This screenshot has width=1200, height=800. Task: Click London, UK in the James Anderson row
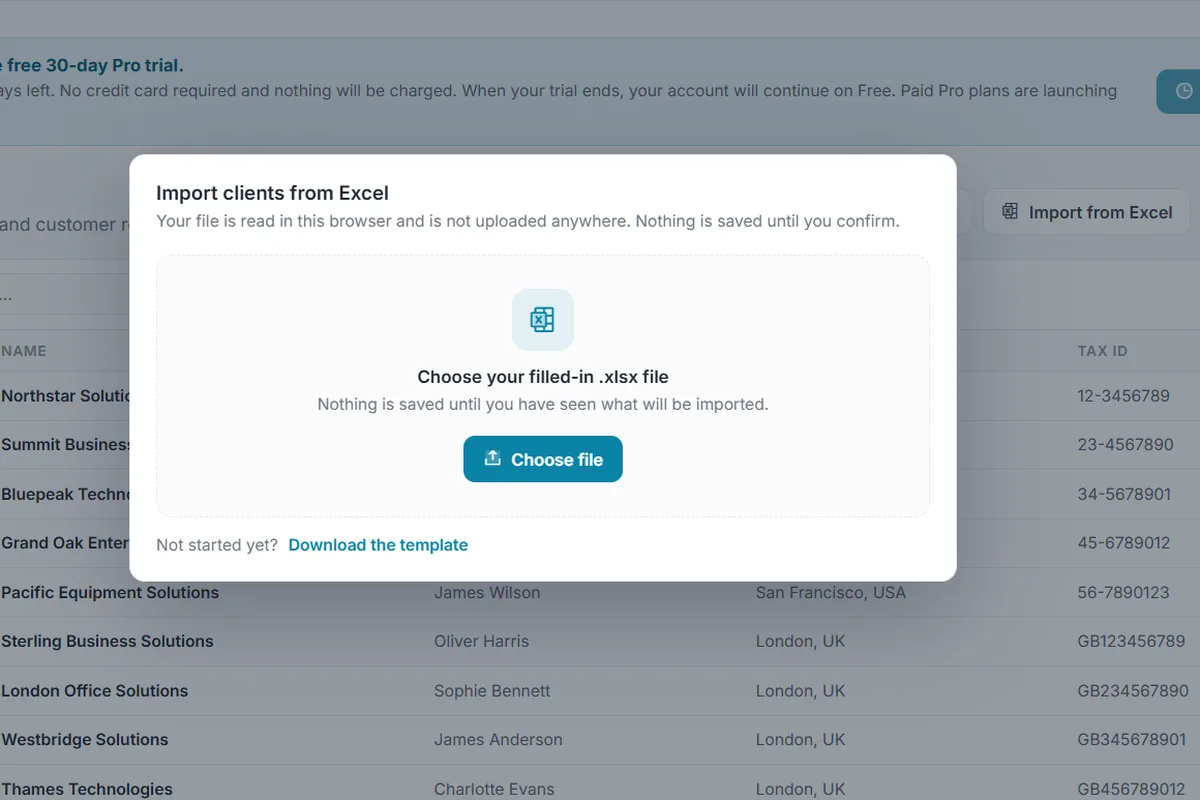click(801, 739)
